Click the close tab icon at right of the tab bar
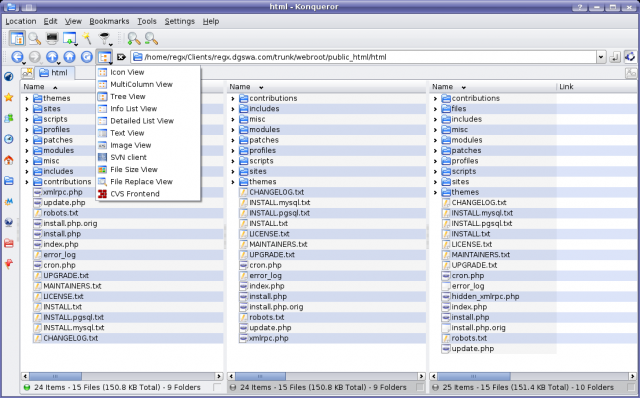640x398 pixels. point(631,73)
